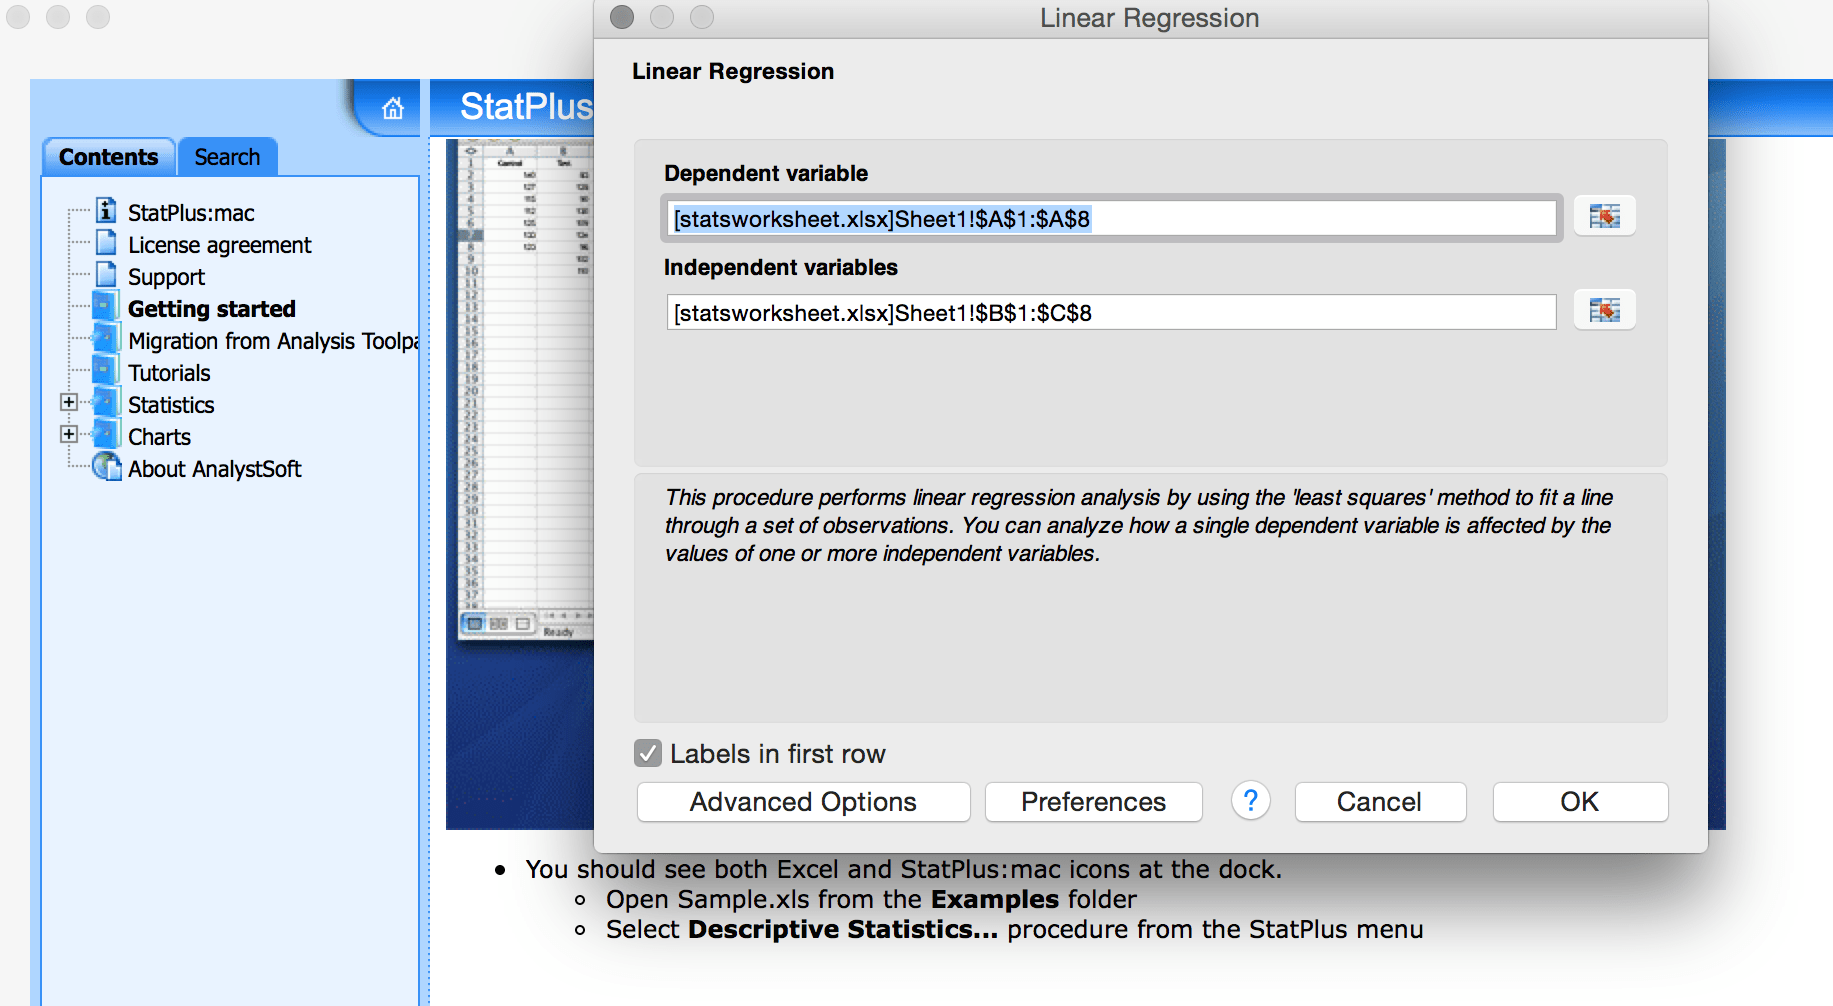Expand the Statistics tree node
Screen dimensions: 1833x1006
(69, 402)
